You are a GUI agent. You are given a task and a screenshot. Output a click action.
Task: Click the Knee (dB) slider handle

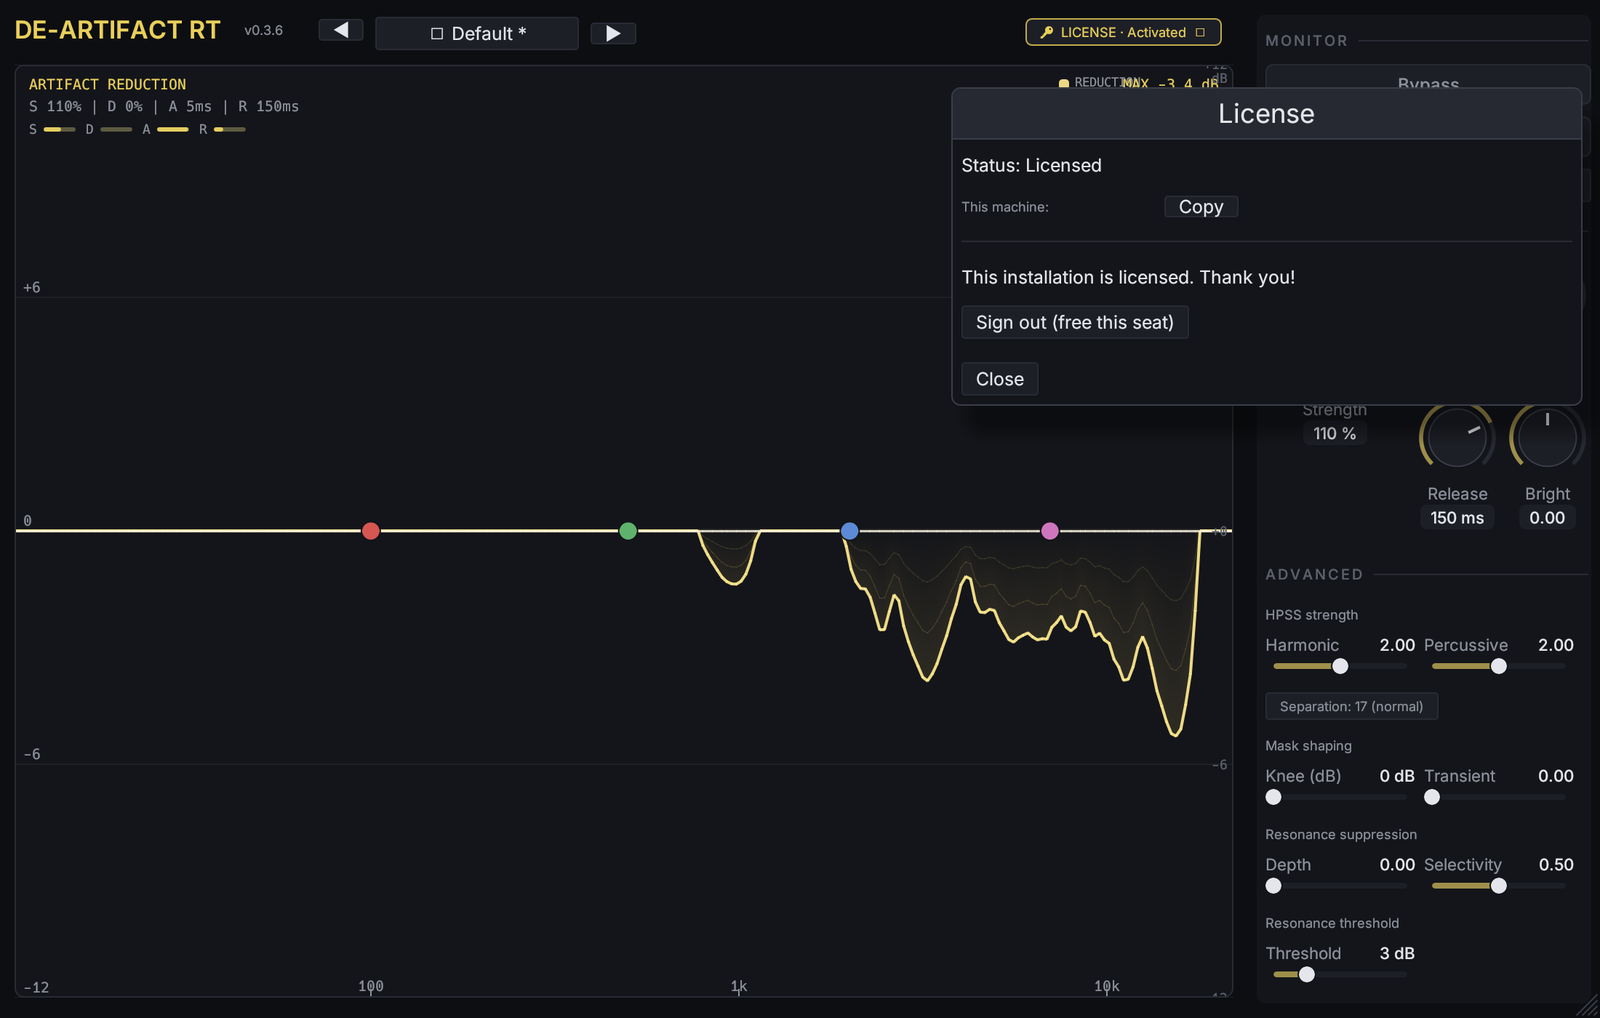[x=1274, y=797]
